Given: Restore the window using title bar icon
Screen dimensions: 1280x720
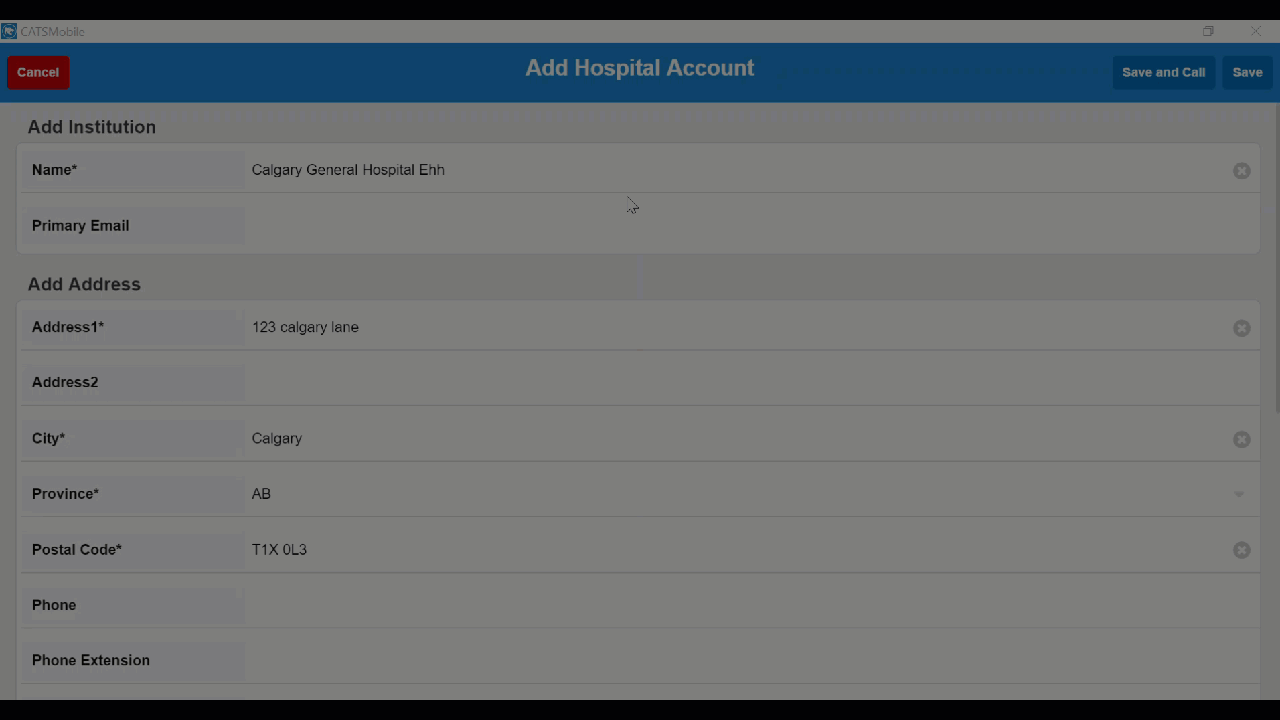Looking at the screenshot, I should point(1208,31).
